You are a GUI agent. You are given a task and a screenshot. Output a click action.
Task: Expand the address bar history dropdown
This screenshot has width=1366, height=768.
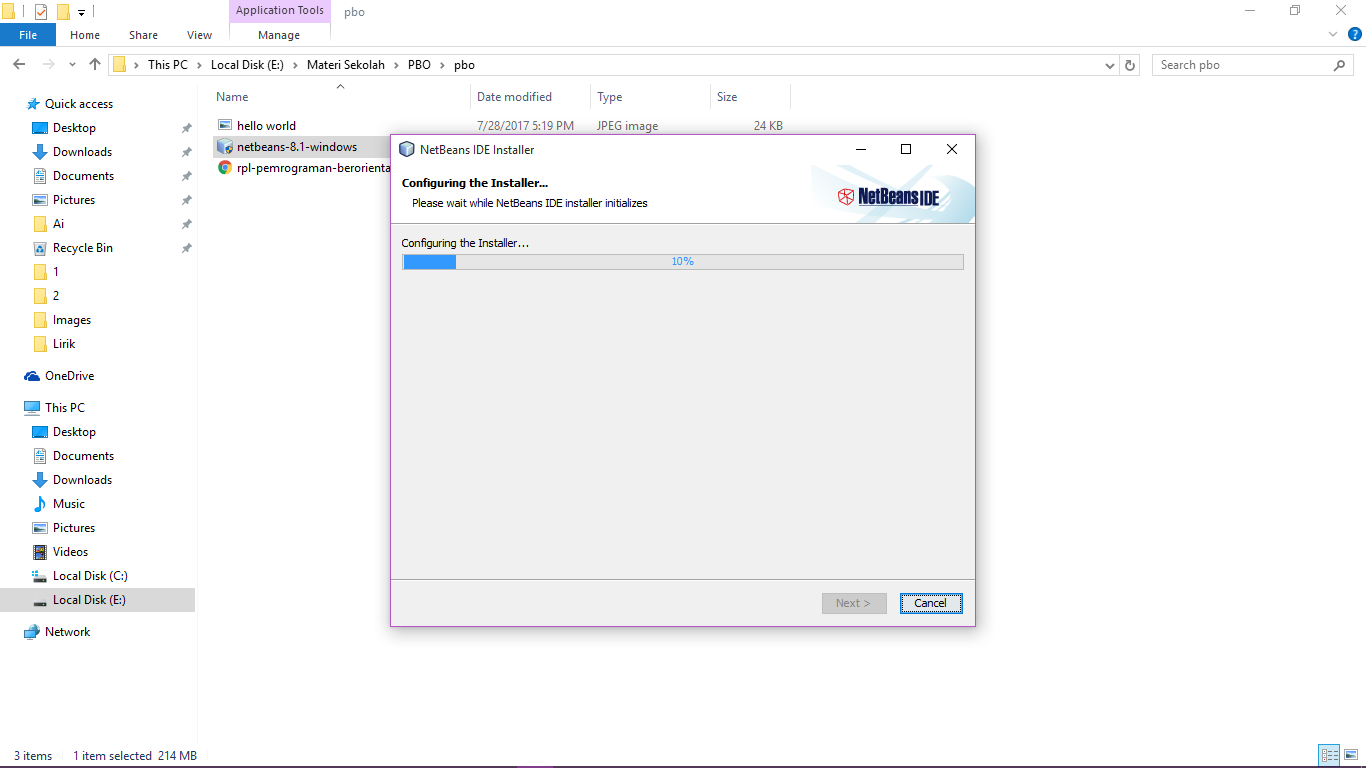point(1110,65)
